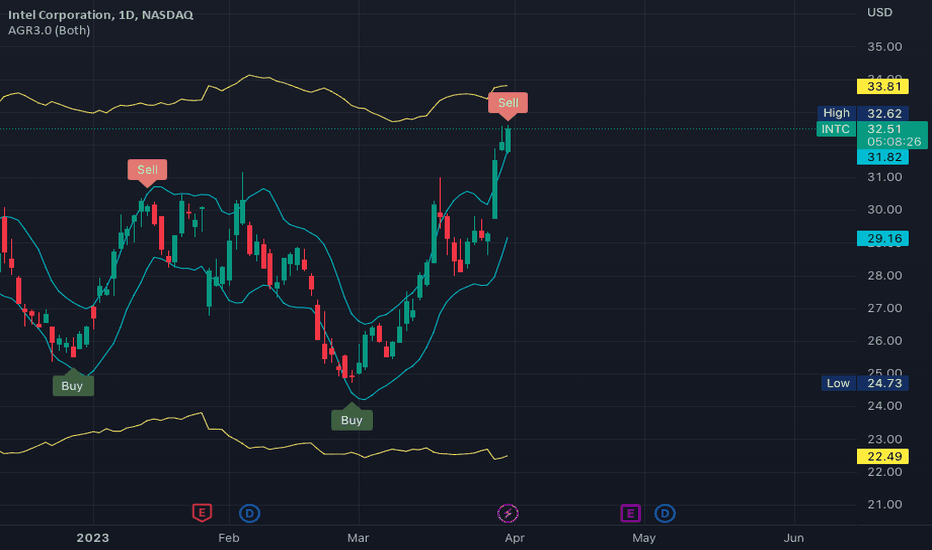Click the Buy signal label in December
The image size is (932, 550).
73,386
